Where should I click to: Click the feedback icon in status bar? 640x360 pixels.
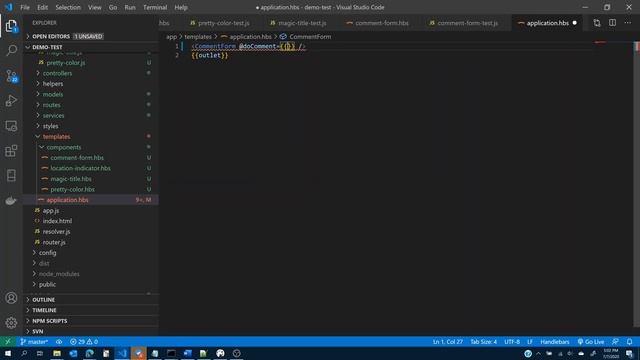point(615,342)
